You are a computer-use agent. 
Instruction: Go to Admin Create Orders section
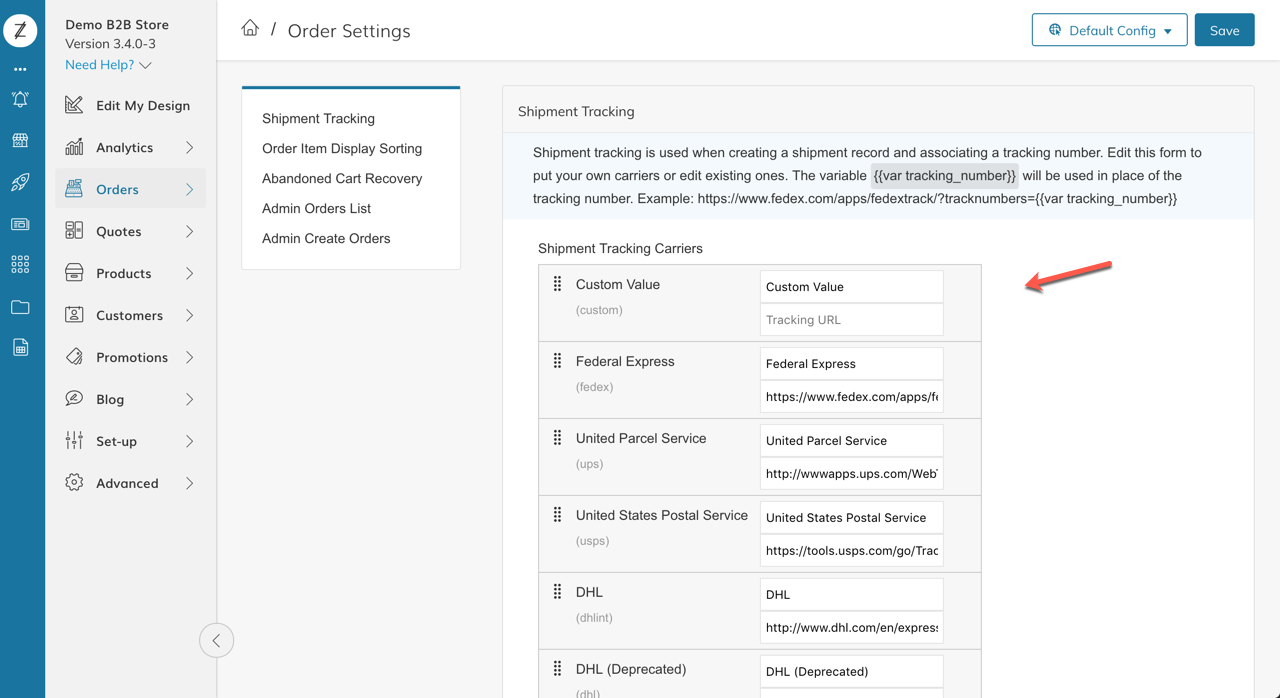[326, 238]
